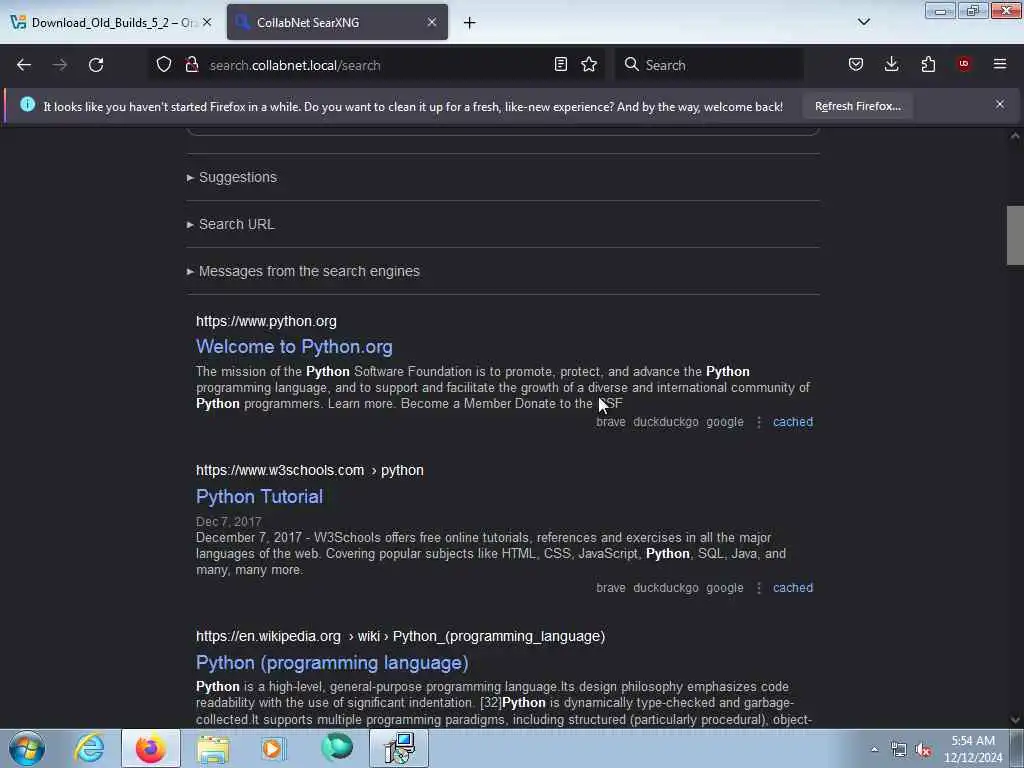Click google label under Python.org result

[724, 422]
